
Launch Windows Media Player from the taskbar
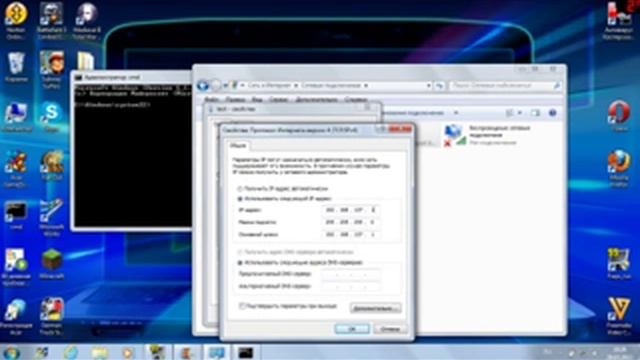(127, 352)
